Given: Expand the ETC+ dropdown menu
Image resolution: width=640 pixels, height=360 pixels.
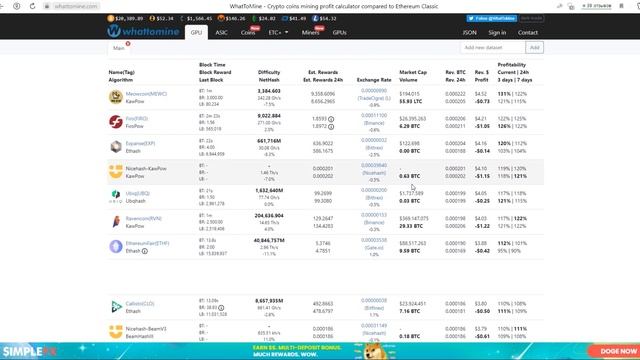Looking at the screenshot, I should coord(278,32).
